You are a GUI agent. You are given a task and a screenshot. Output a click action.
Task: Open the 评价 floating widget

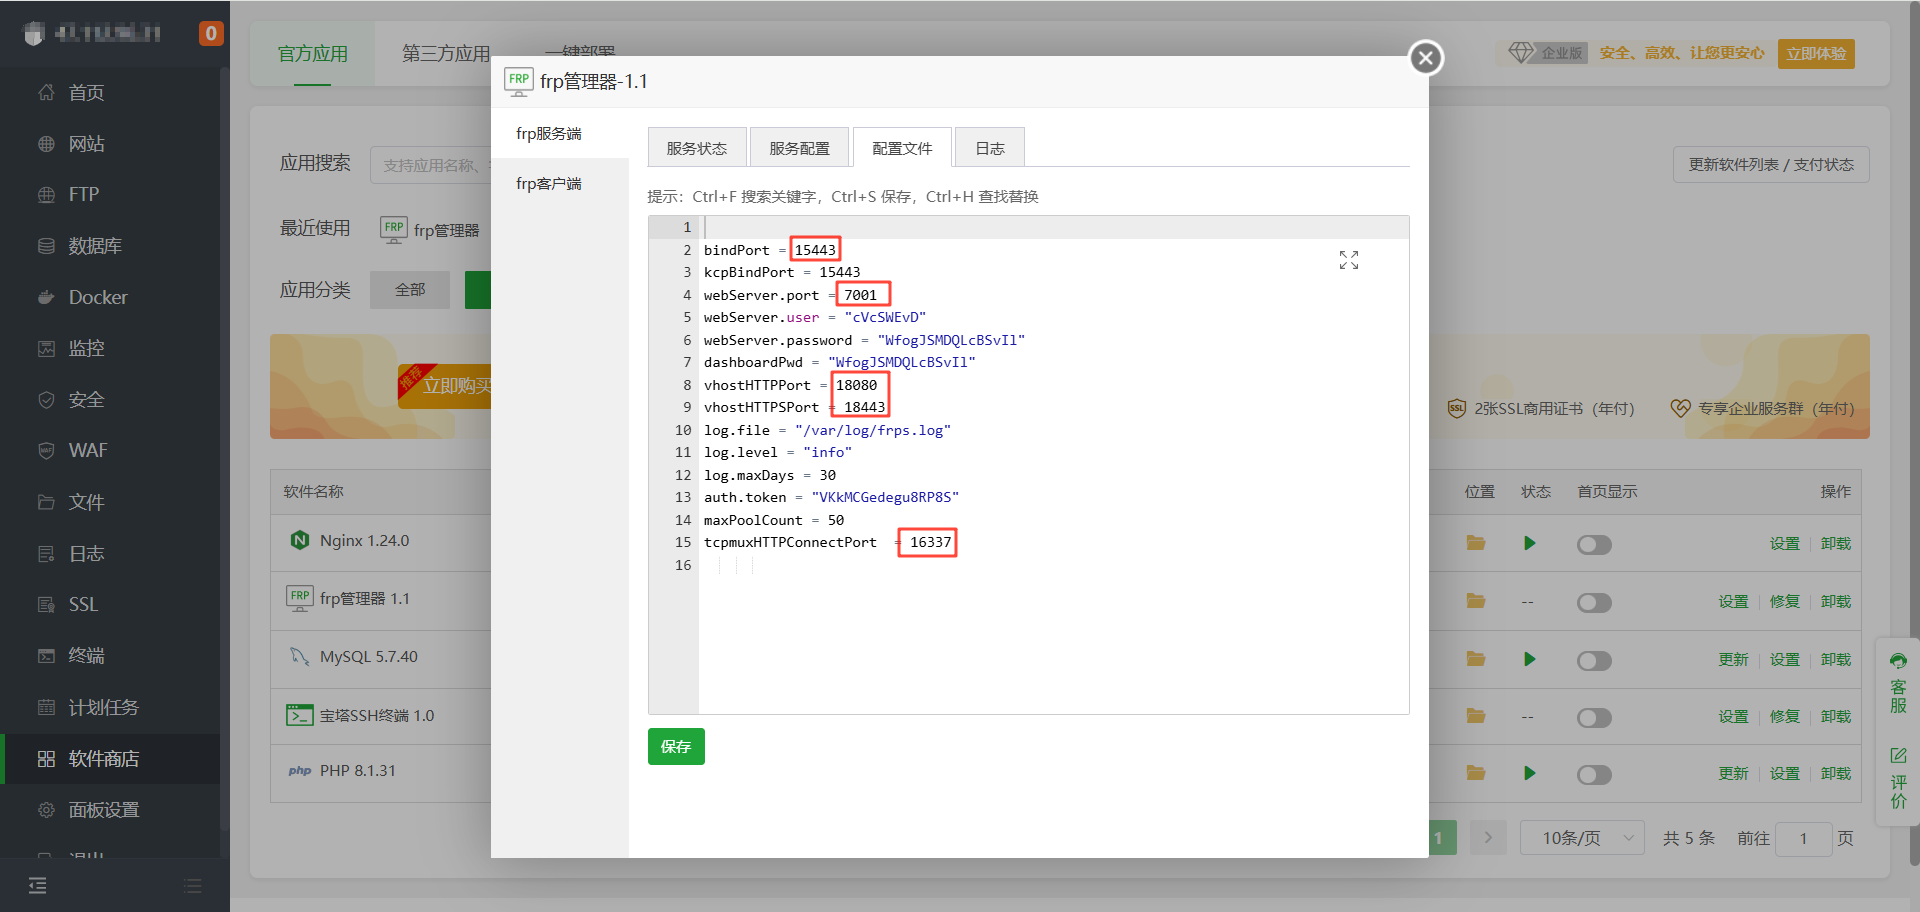click(x=1898, y=777)
